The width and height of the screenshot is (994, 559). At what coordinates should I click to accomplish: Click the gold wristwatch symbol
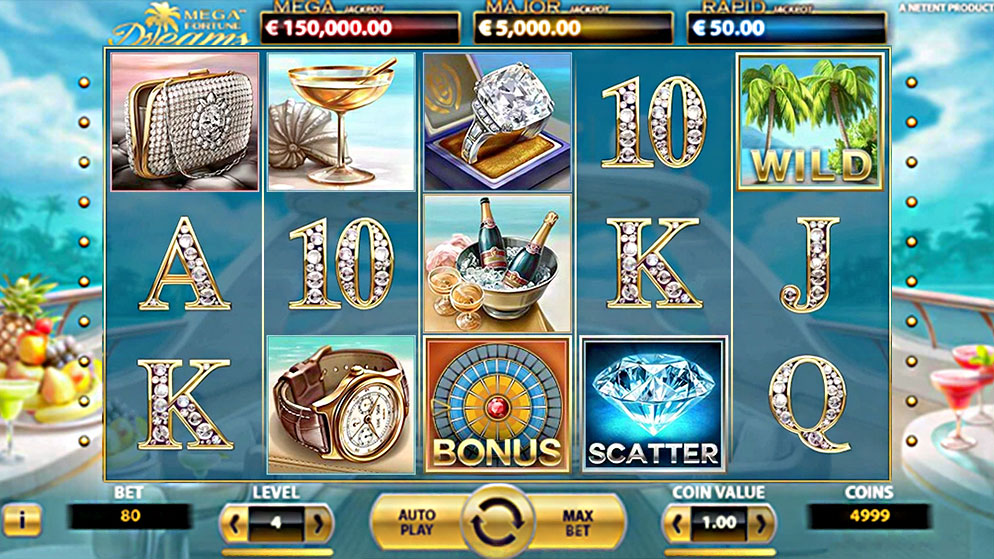click(x=341, y=404)
